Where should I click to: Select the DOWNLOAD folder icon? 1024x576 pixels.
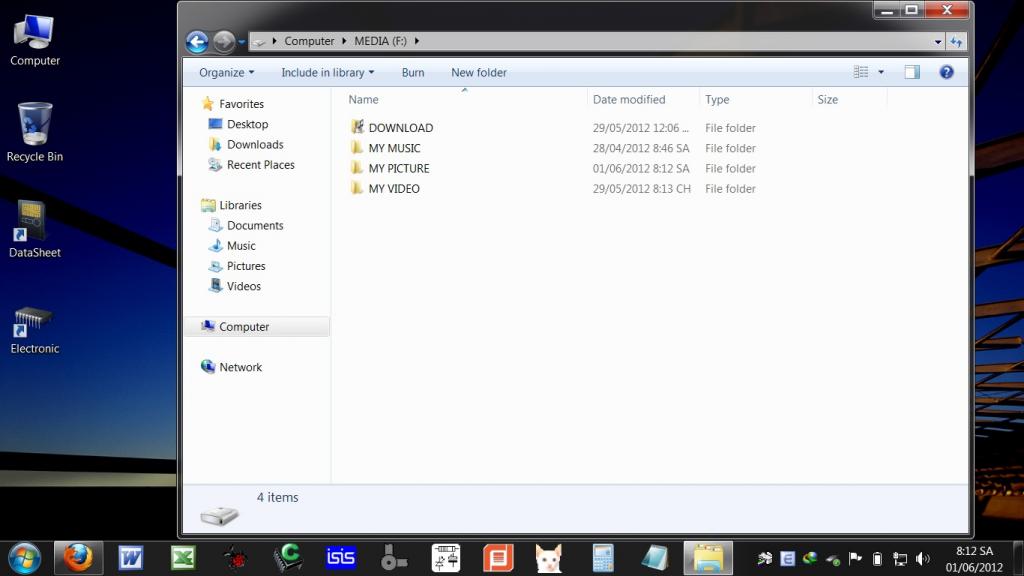click(357, 127)
